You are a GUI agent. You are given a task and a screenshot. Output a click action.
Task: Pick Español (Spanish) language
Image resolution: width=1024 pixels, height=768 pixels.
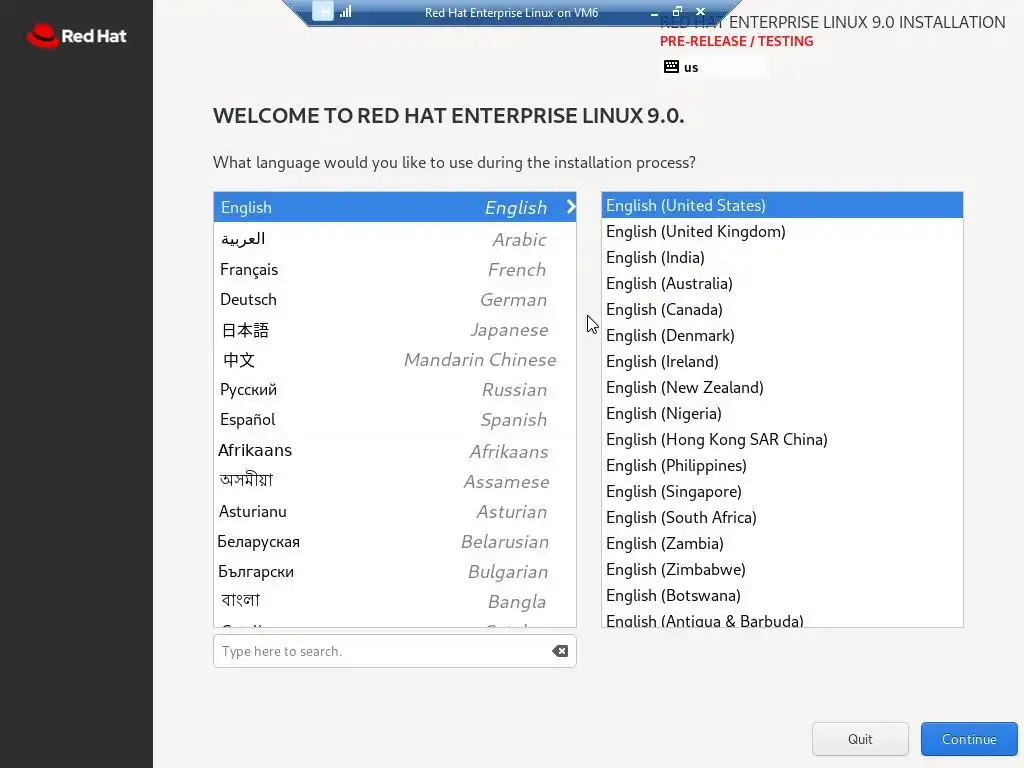[394, 419]
